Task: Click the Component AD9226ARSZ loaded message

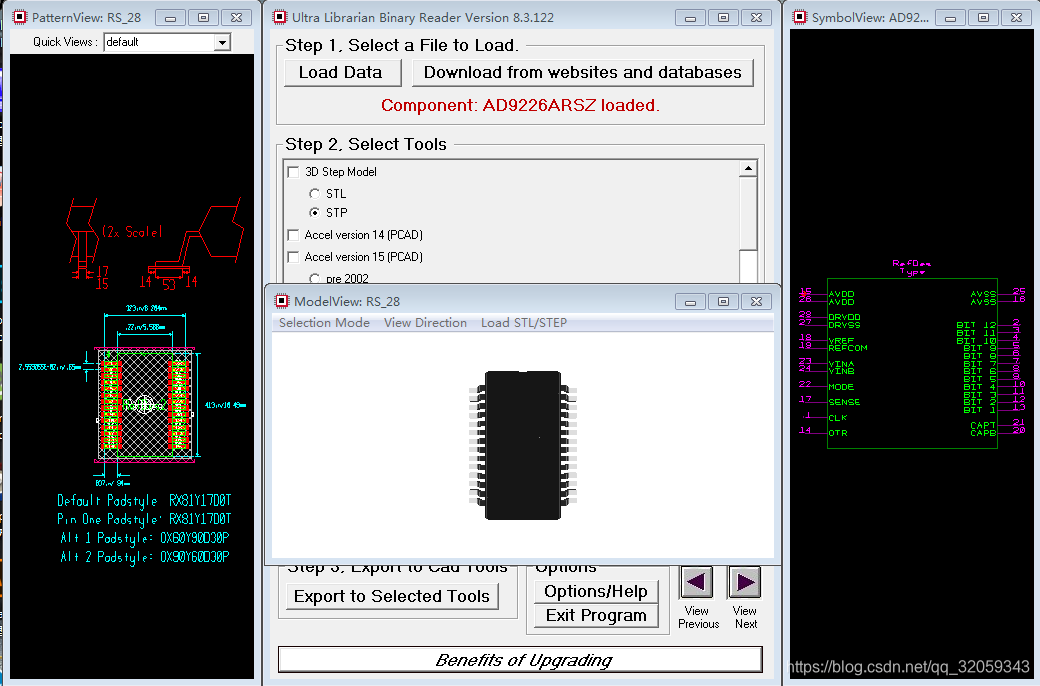Action: [x=520, y=105]
